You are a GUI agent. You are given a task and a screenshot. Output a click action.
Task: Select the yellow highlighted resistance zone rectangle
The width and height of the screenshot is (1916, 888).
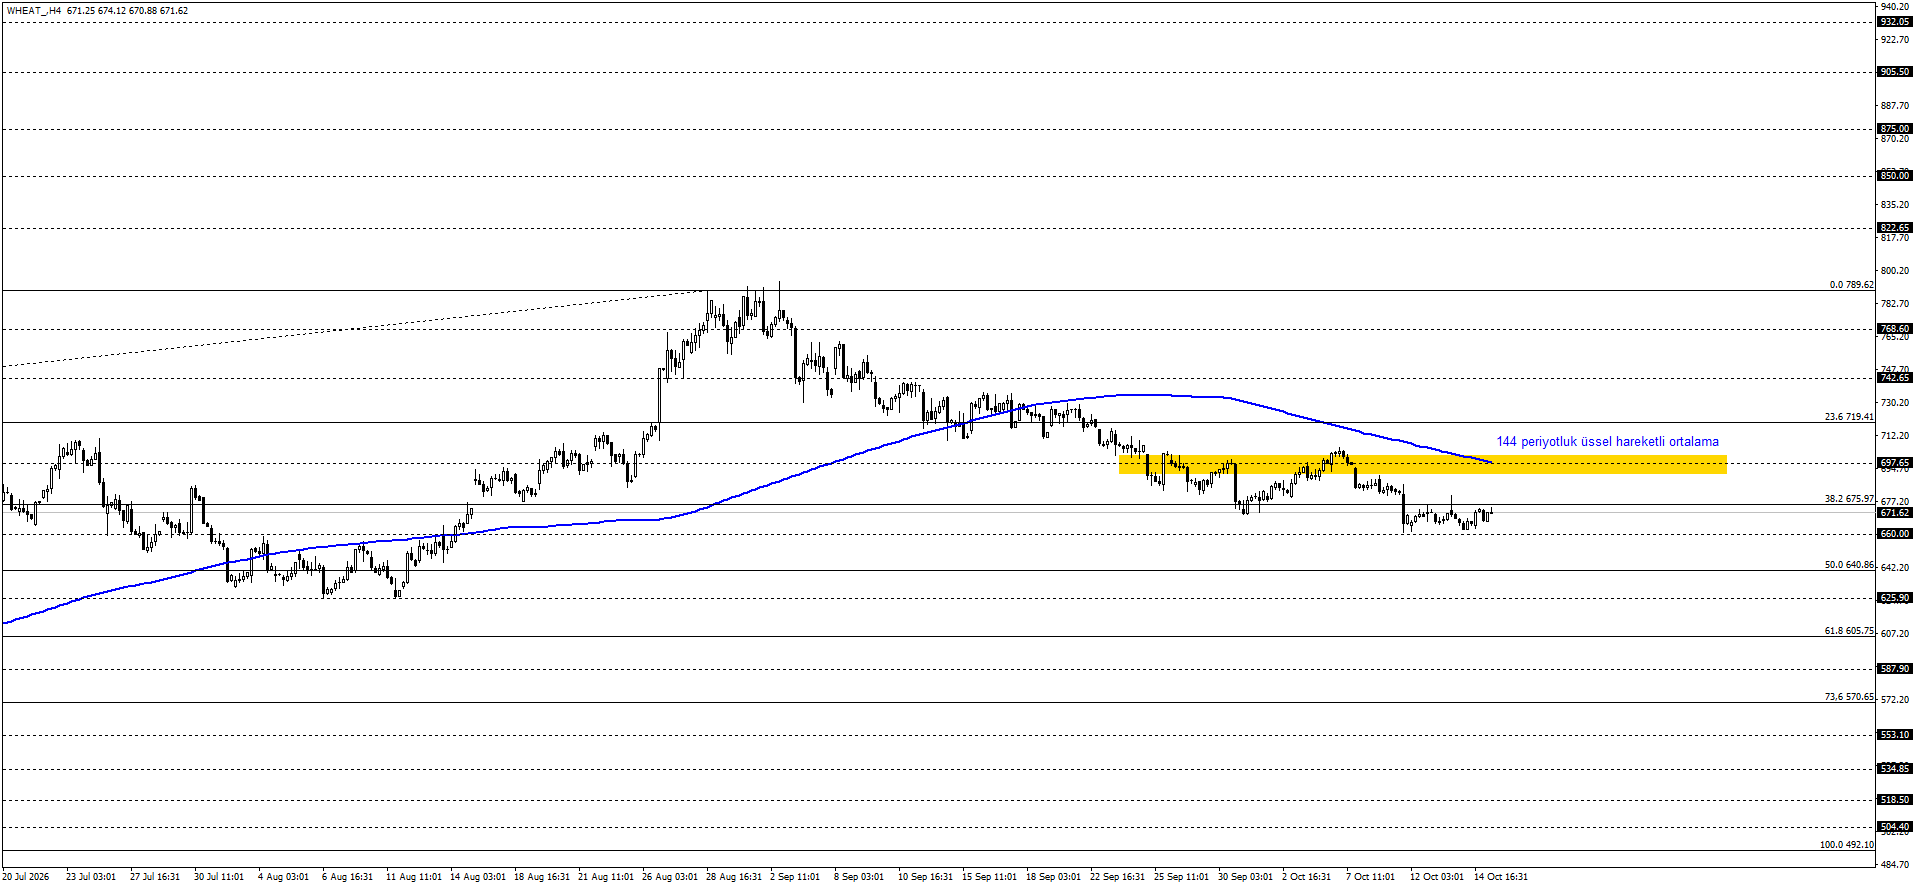[1422, 464]
